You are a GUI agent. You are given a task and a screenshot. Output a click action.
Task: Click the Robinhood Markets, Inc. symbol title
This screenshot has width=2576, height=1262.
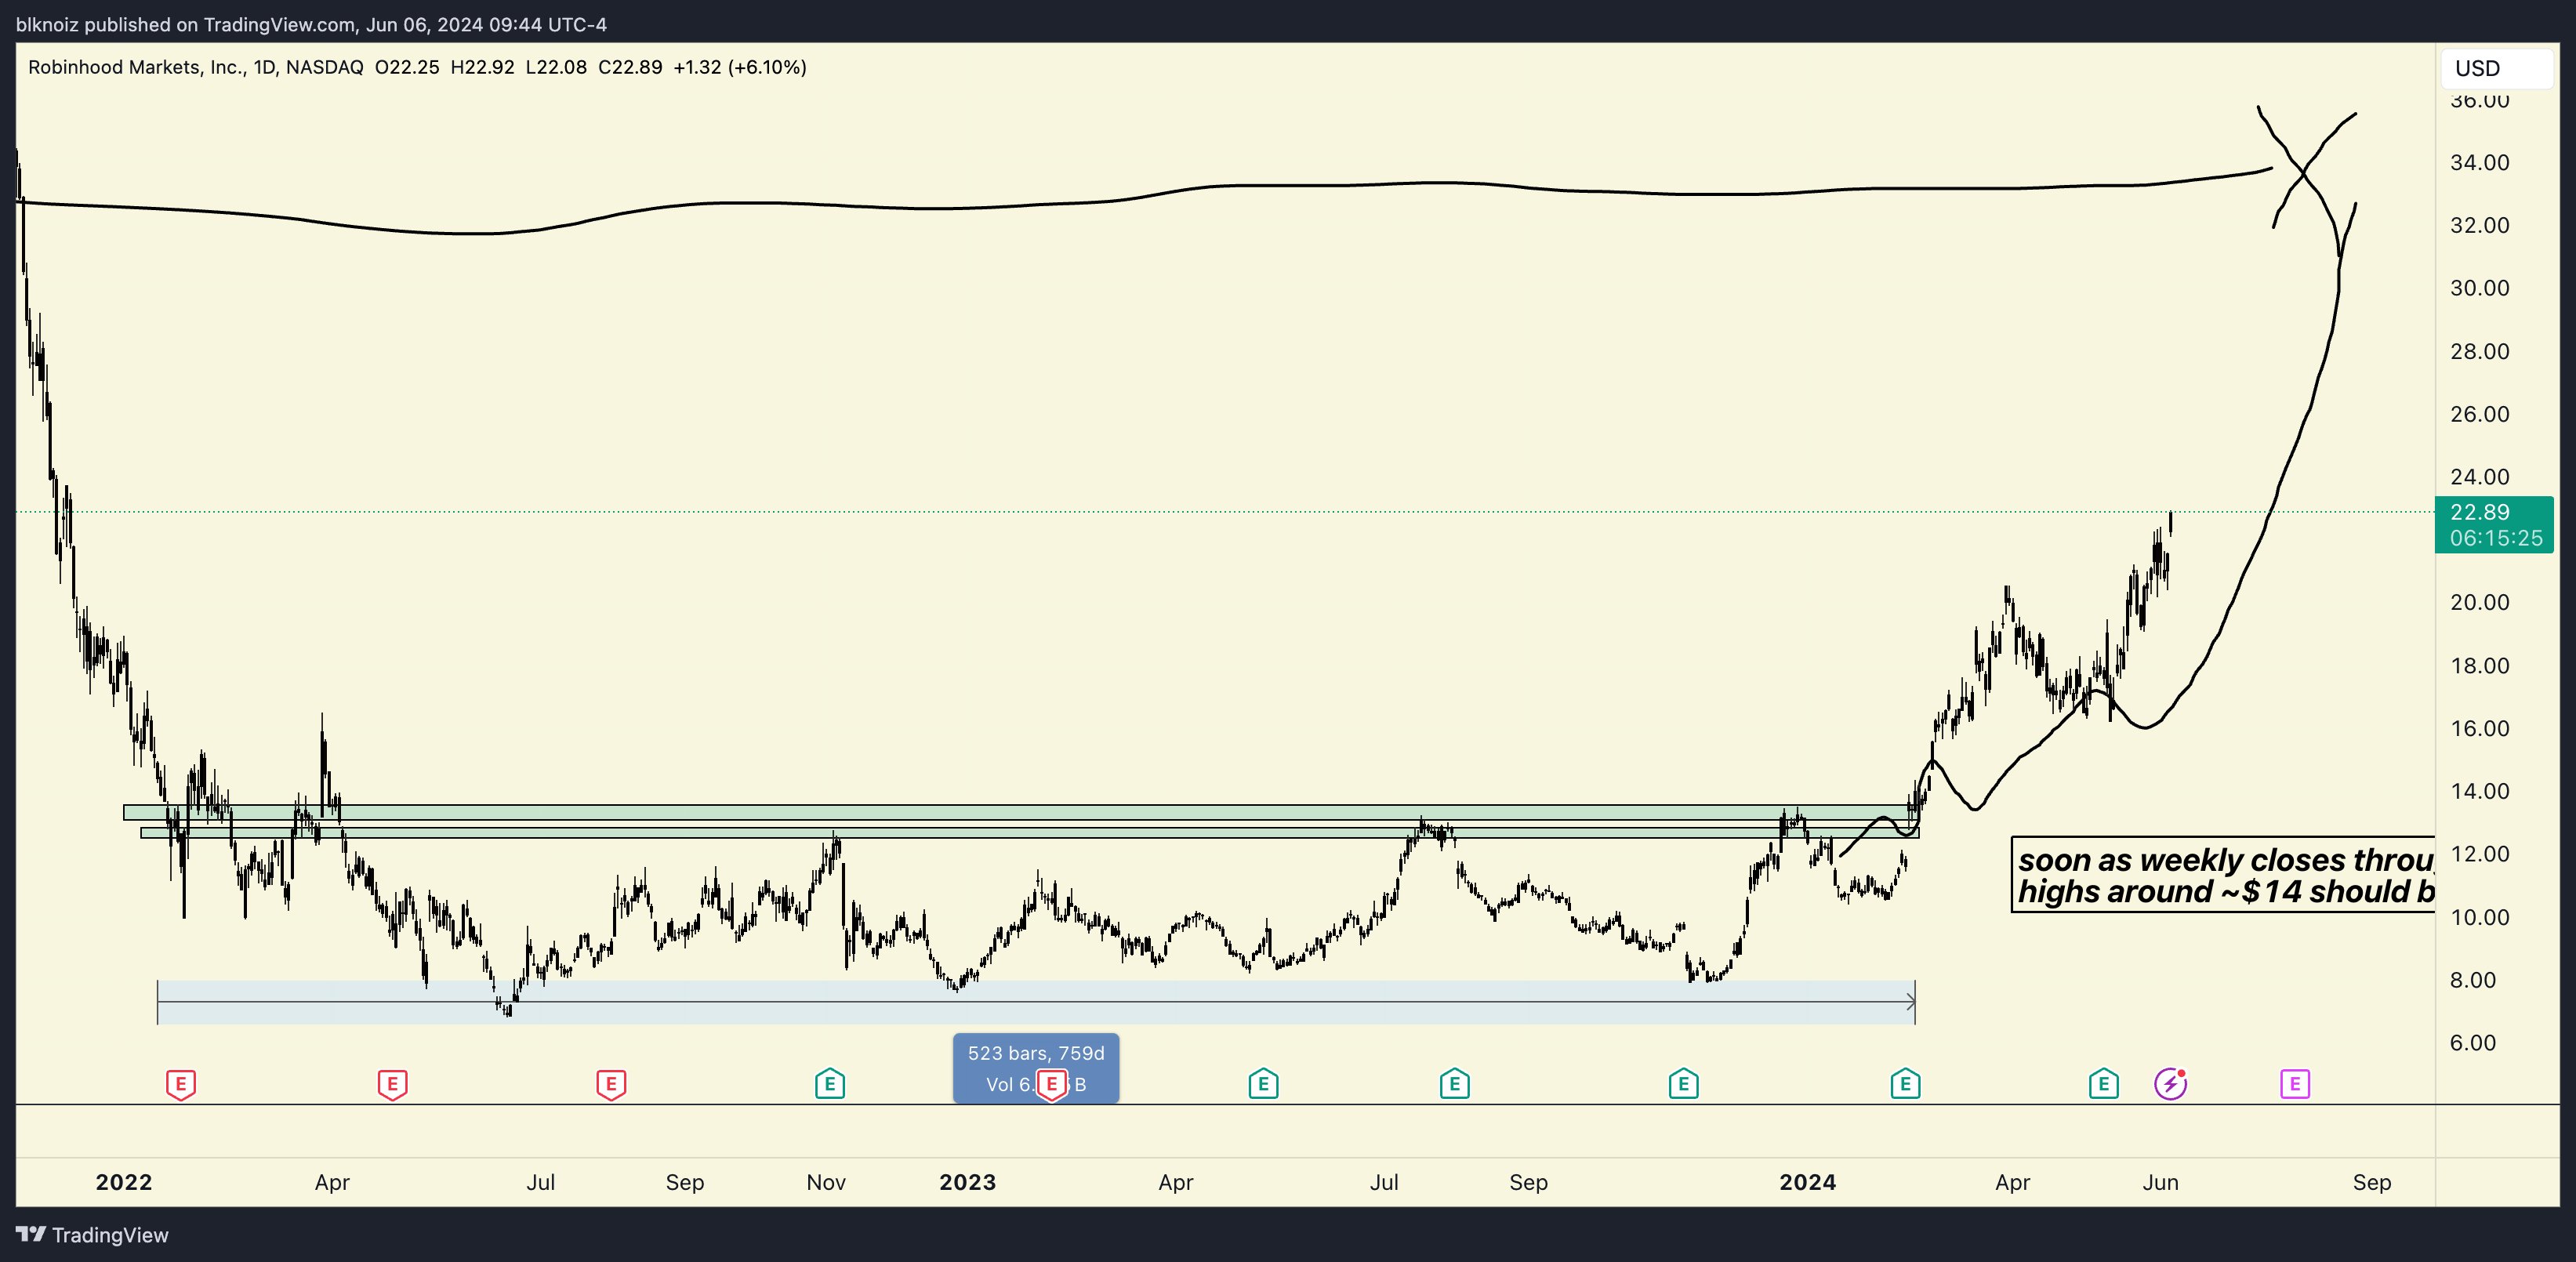pos(136,67)
